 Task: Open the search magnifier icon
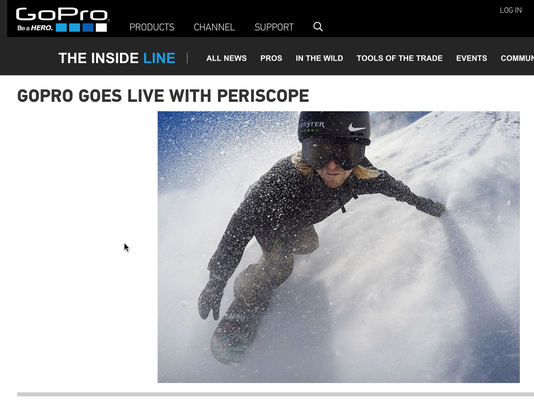point(318,27)
